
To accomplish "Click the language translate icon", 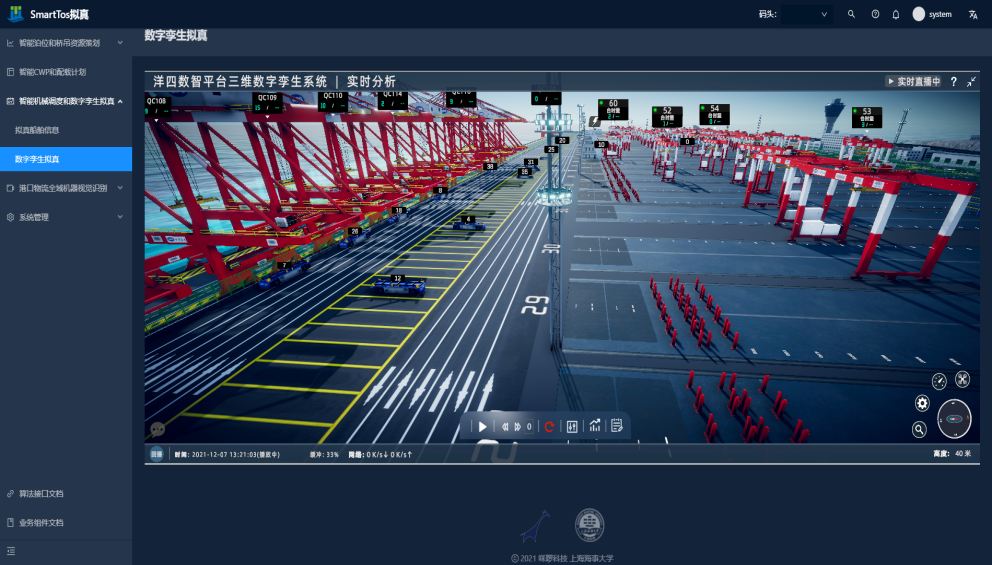I will click(x=973, y=14).
